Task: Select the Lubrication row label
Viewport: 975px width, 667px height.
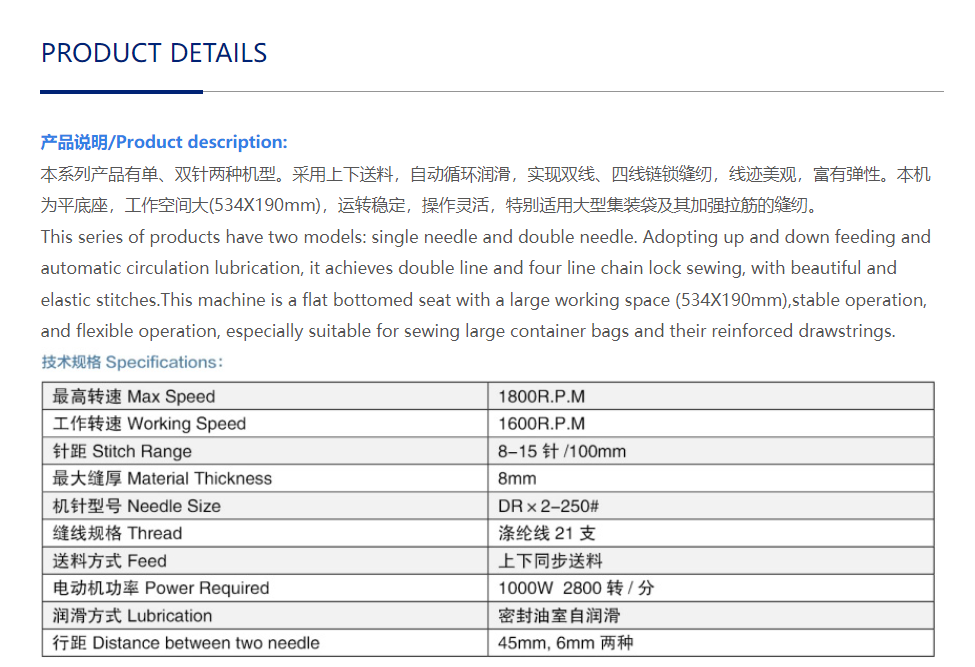Action: [x=132, y=615]
